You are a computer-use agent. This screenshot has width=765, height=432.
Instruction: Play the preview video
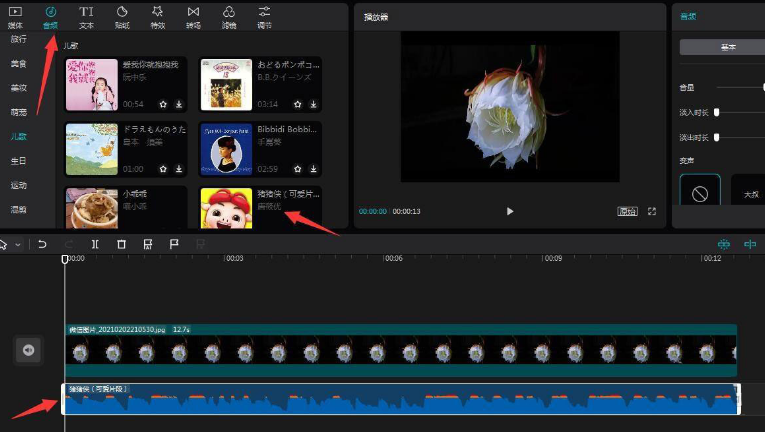coord(510,211)
